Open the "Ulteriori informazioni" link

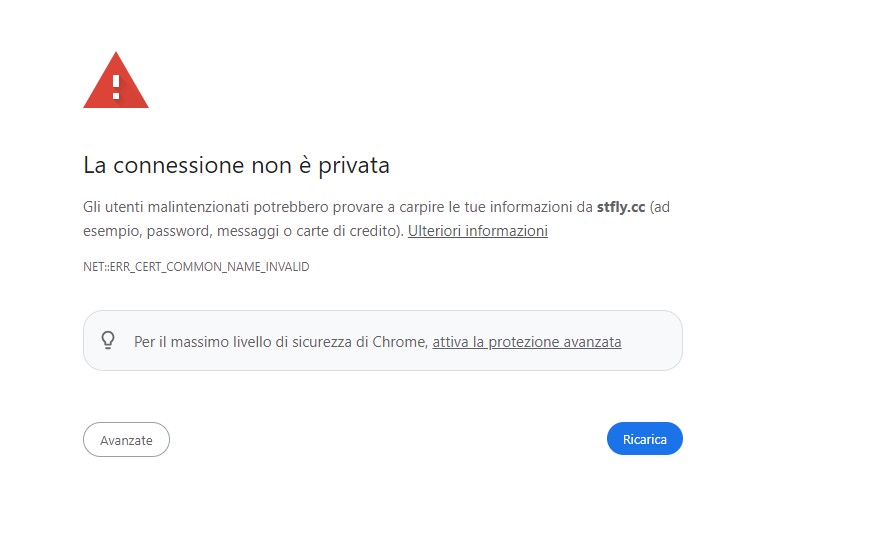pos(477,230)
